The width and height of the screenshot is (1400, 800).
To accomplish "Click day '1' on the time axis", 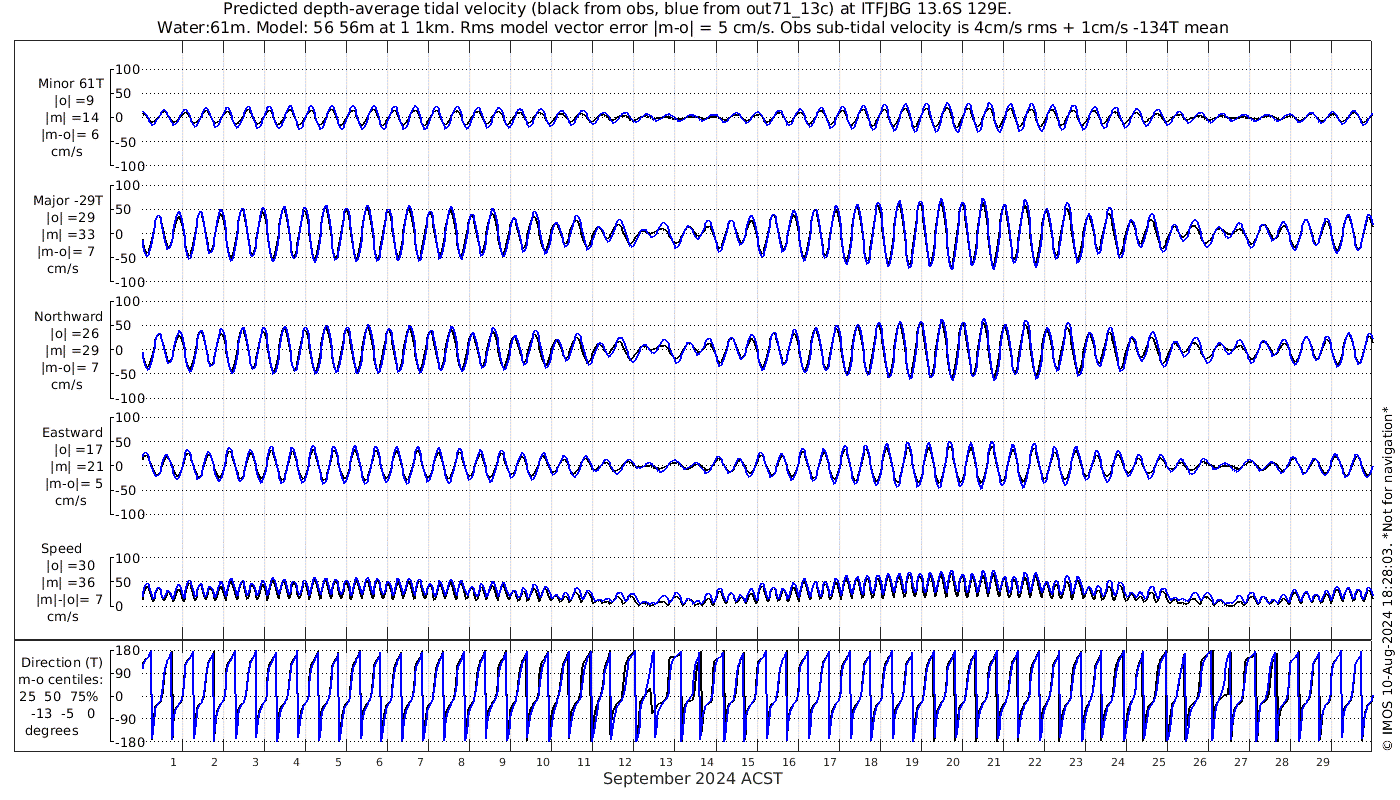I will [x=173, y=762].
